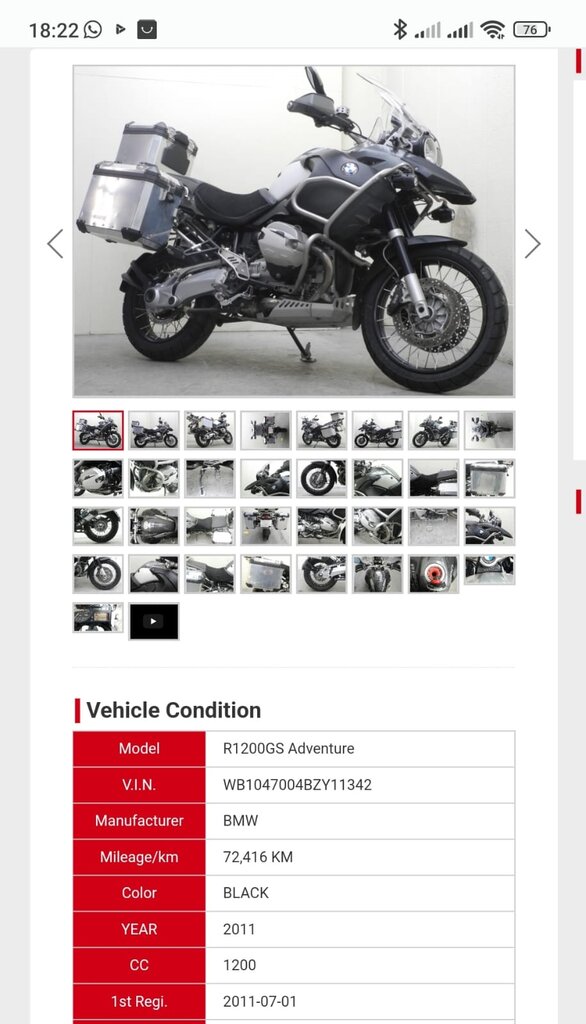Click the Mileage/km row label

139,857
